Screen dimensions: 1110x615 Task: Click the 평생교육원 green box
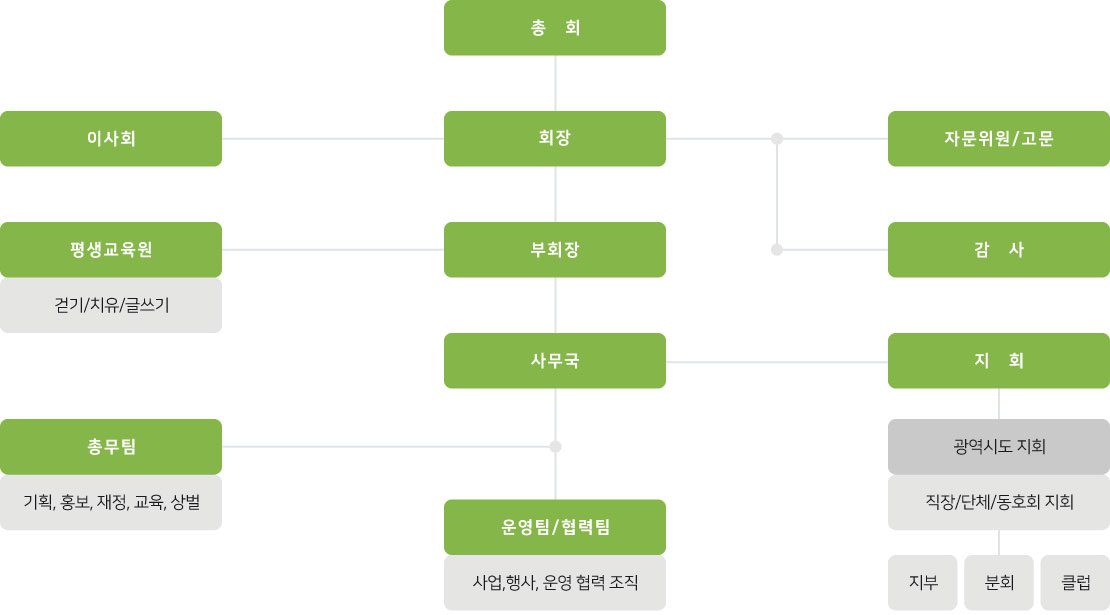(x=110, y=250)
